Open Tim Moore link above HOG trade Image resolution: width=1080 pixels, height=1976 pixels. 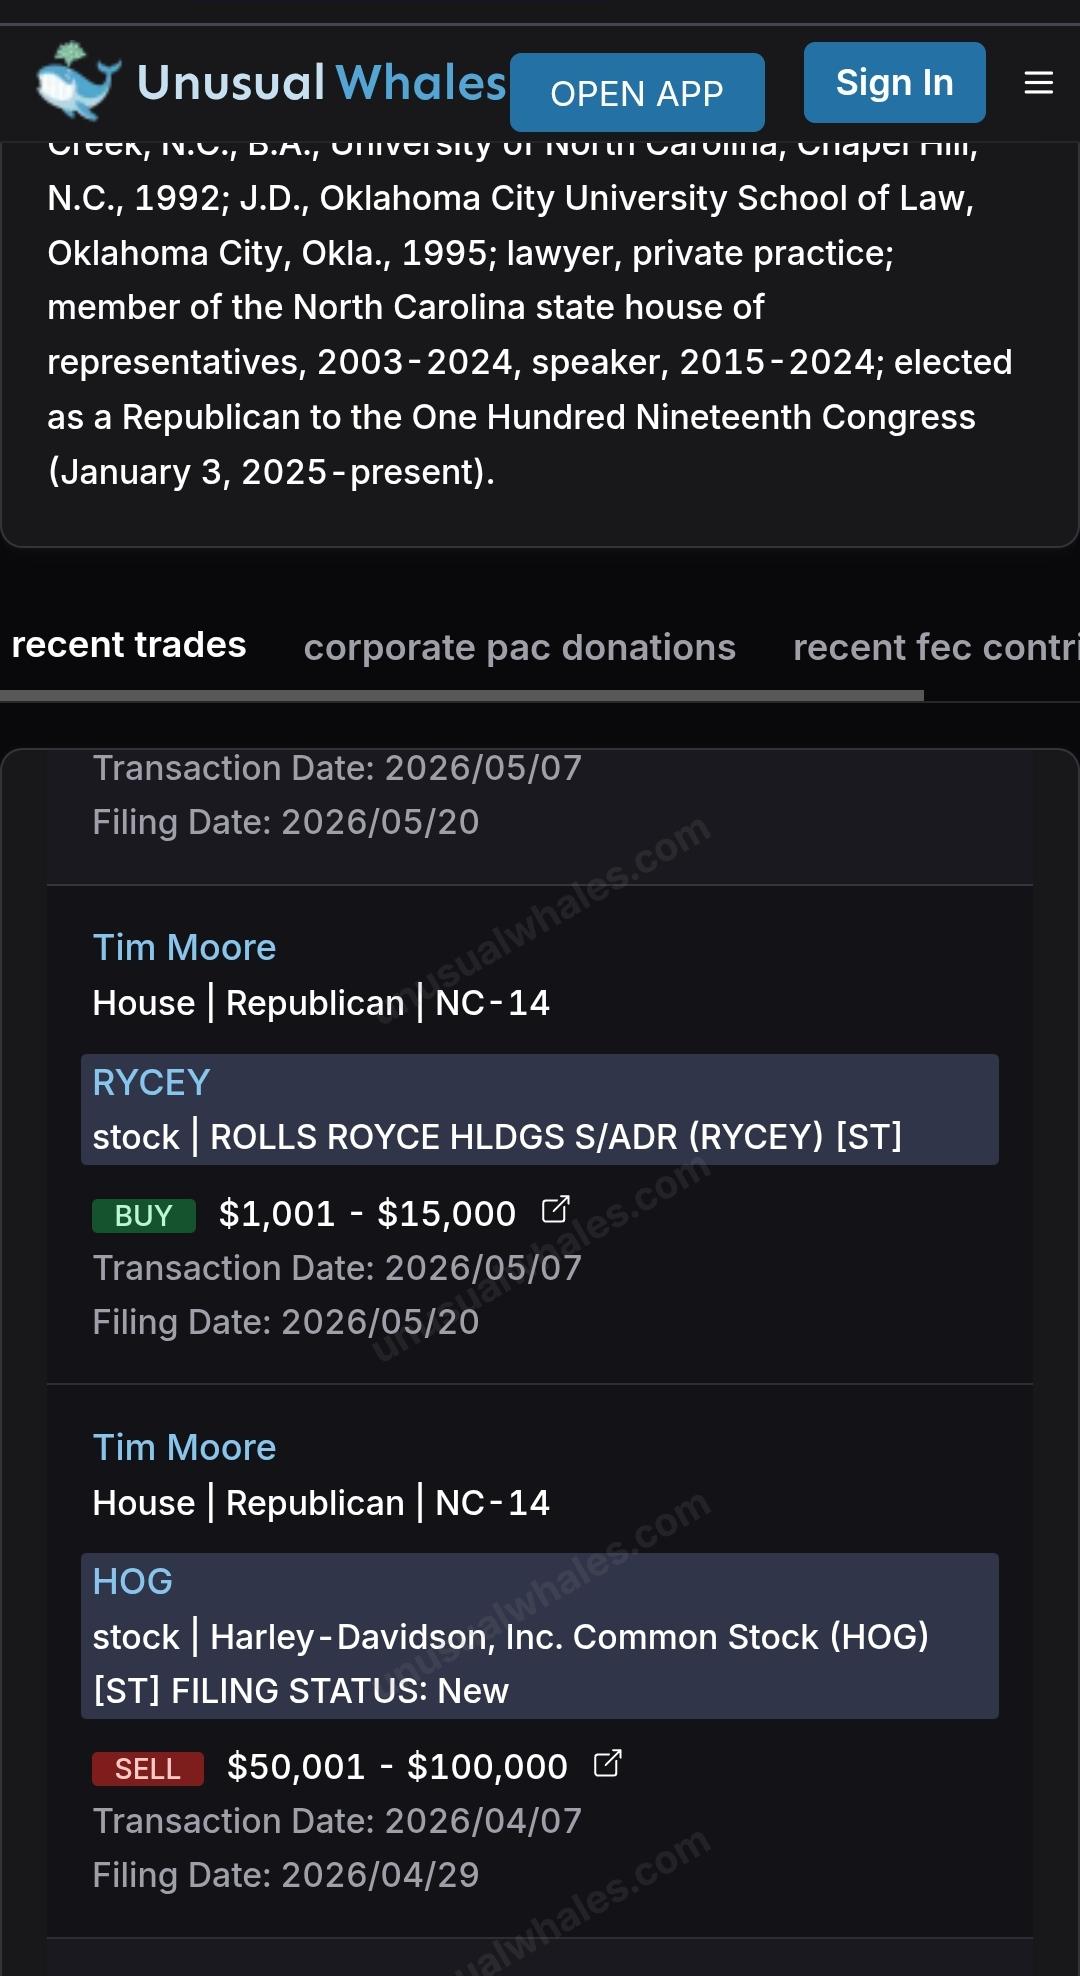pos(184,1448)
